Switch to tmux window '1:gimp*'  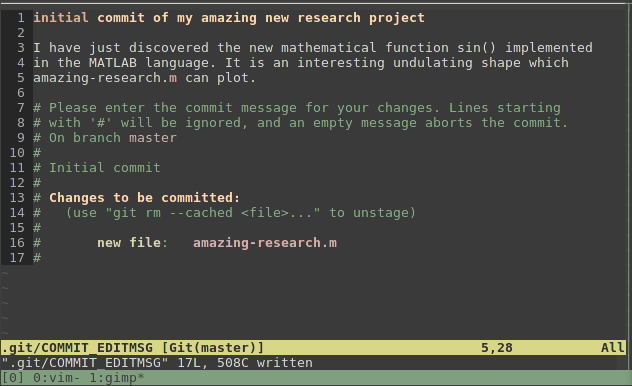click(117, 378)
